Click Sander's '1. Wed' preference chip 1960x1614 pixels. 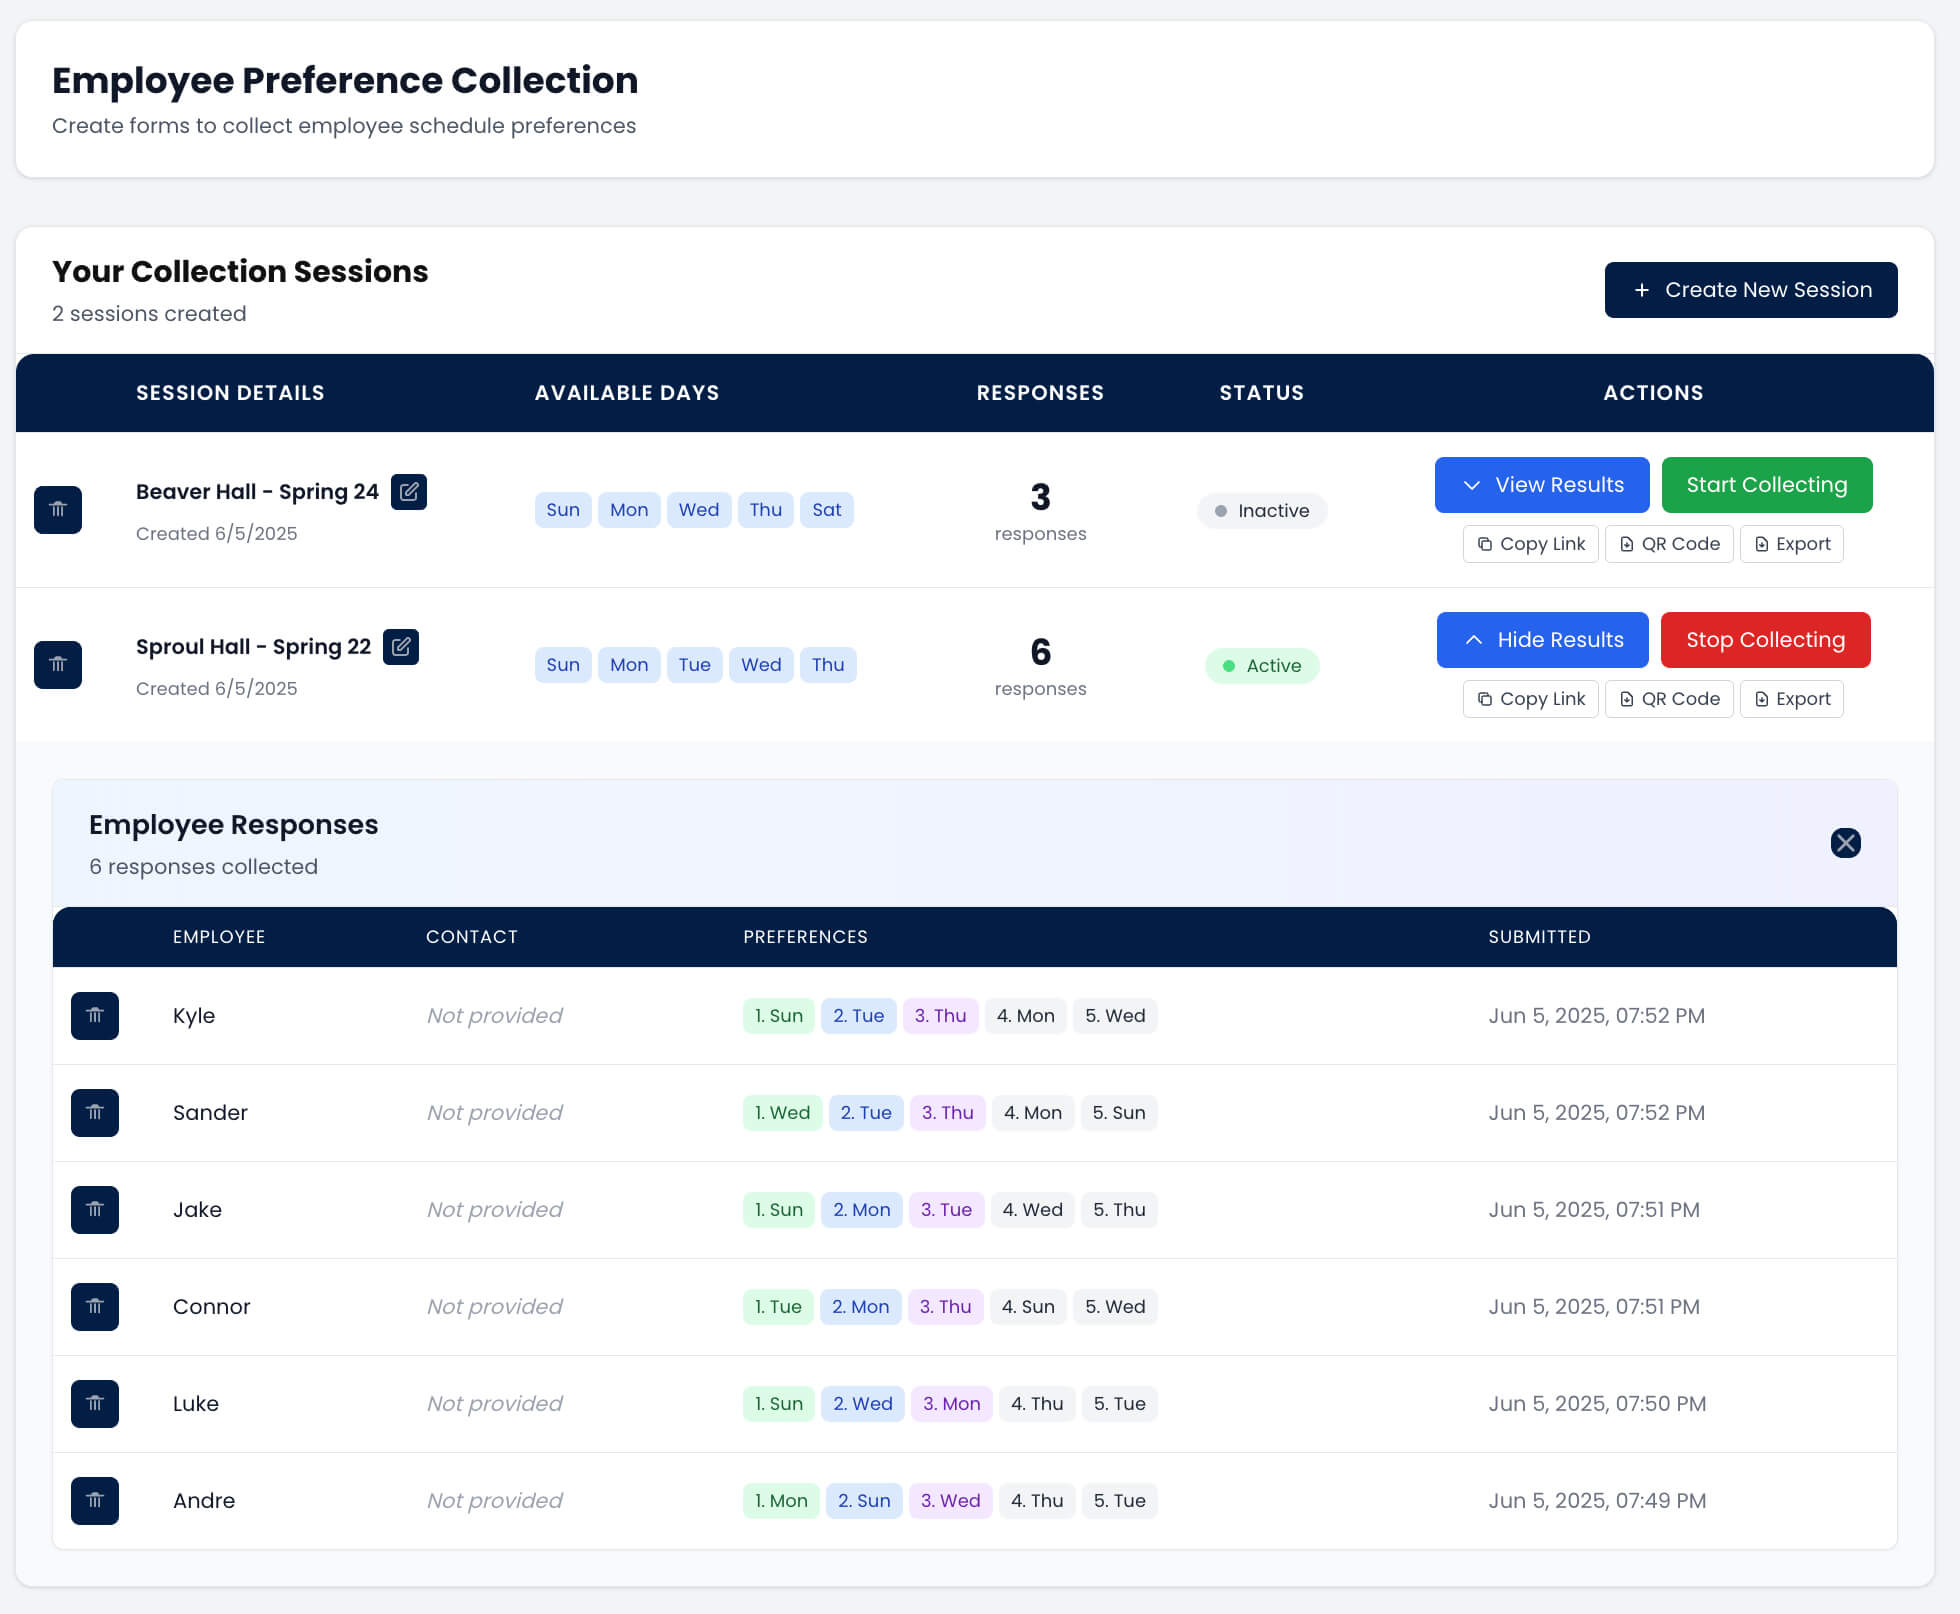(782, 1113)
